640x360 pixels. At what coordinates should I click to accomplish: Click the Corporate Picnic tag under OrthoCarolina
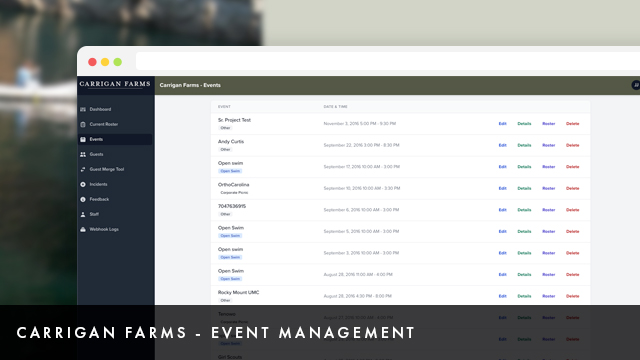click(234, 193)
